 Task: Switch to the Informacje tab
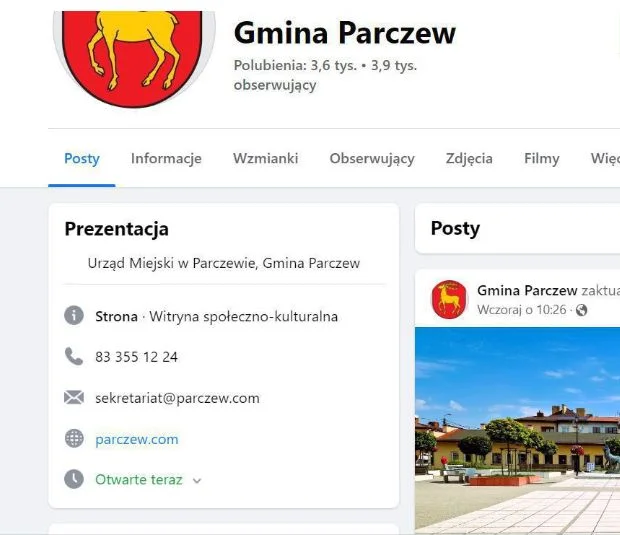coord(166,159)
